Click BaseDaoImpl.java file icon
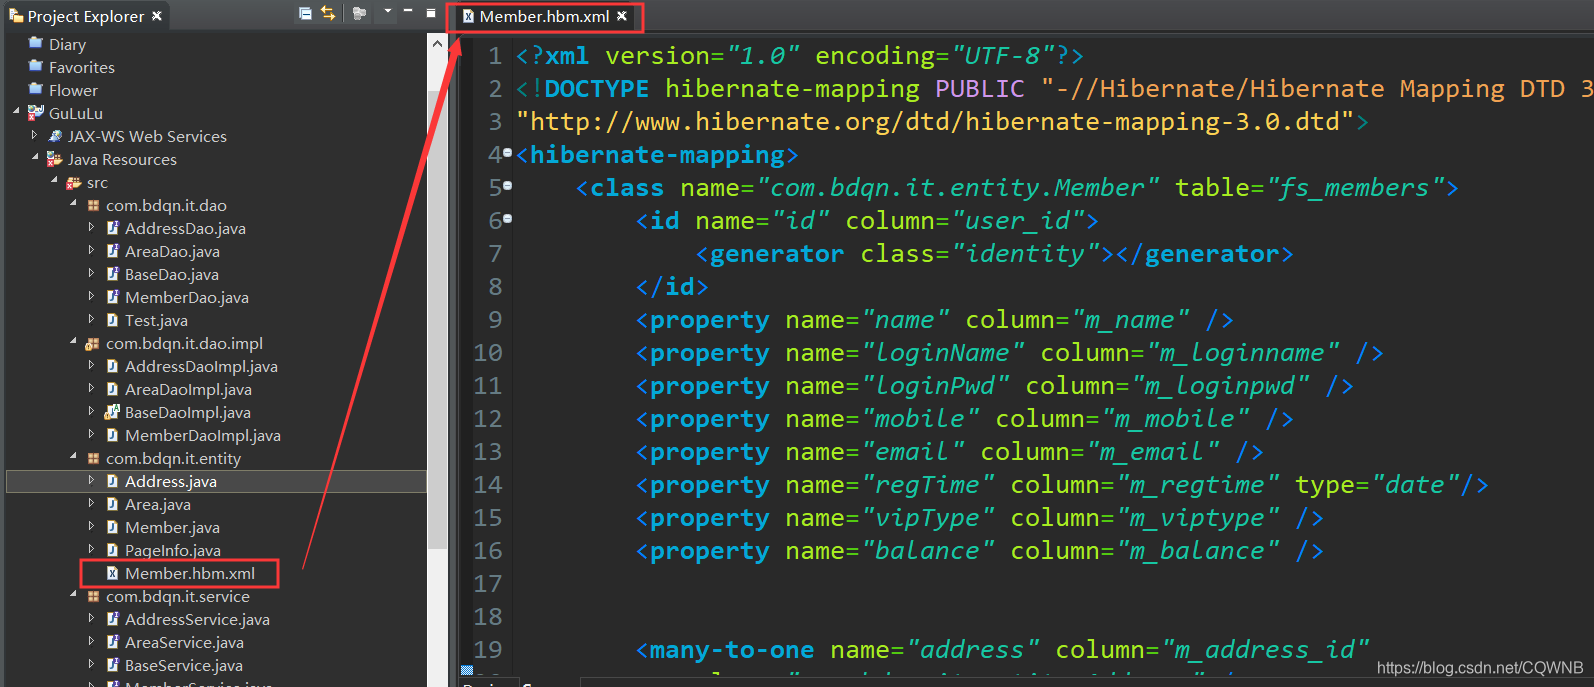 coord(112,412)
